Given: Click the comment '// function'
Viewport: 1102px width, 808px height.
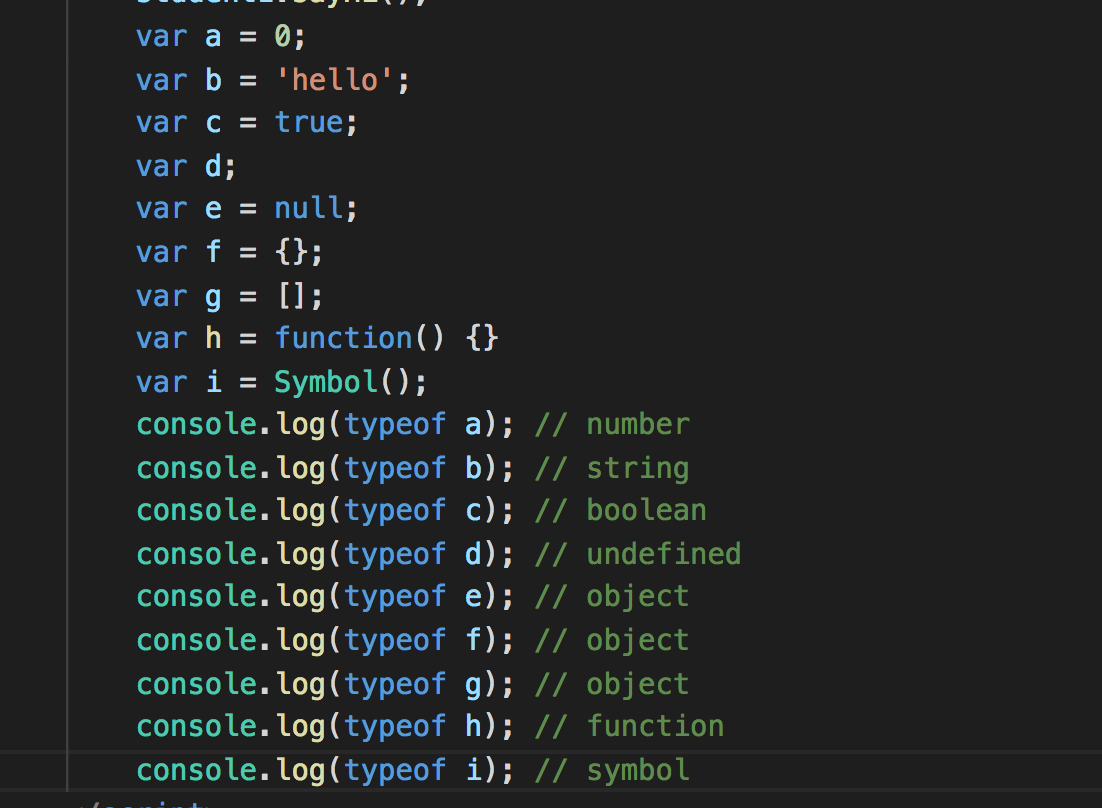Looking at the screenshot, I should pyautogui.click(x=629, y=726).
